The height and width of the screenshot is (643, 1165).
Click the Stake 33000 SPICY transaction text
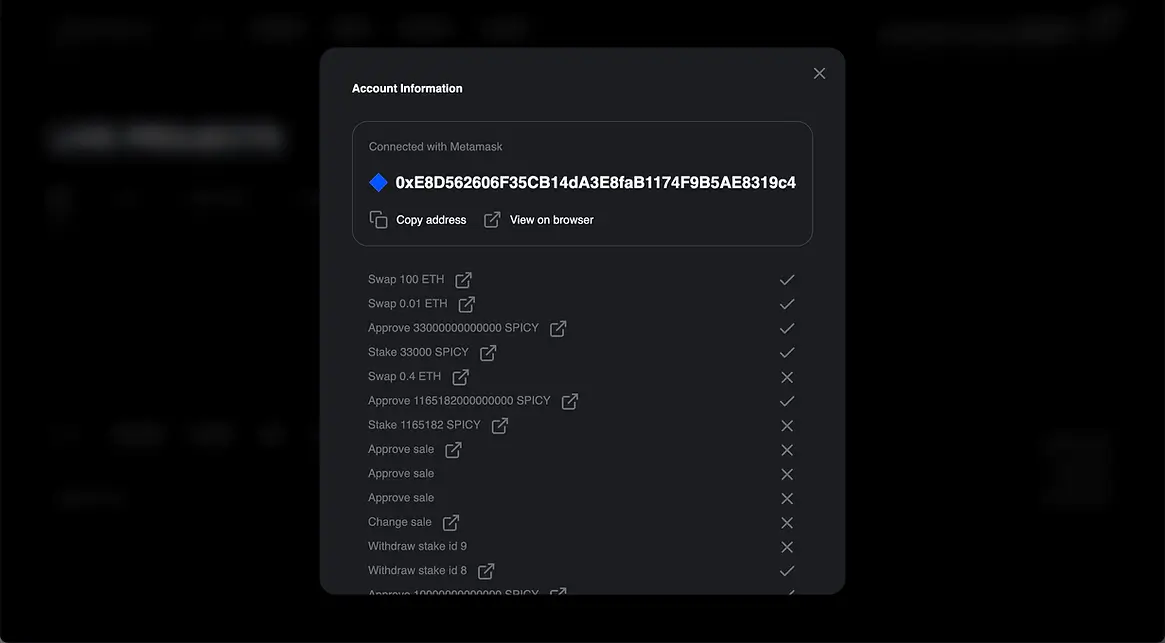click(x=418, y=352)
